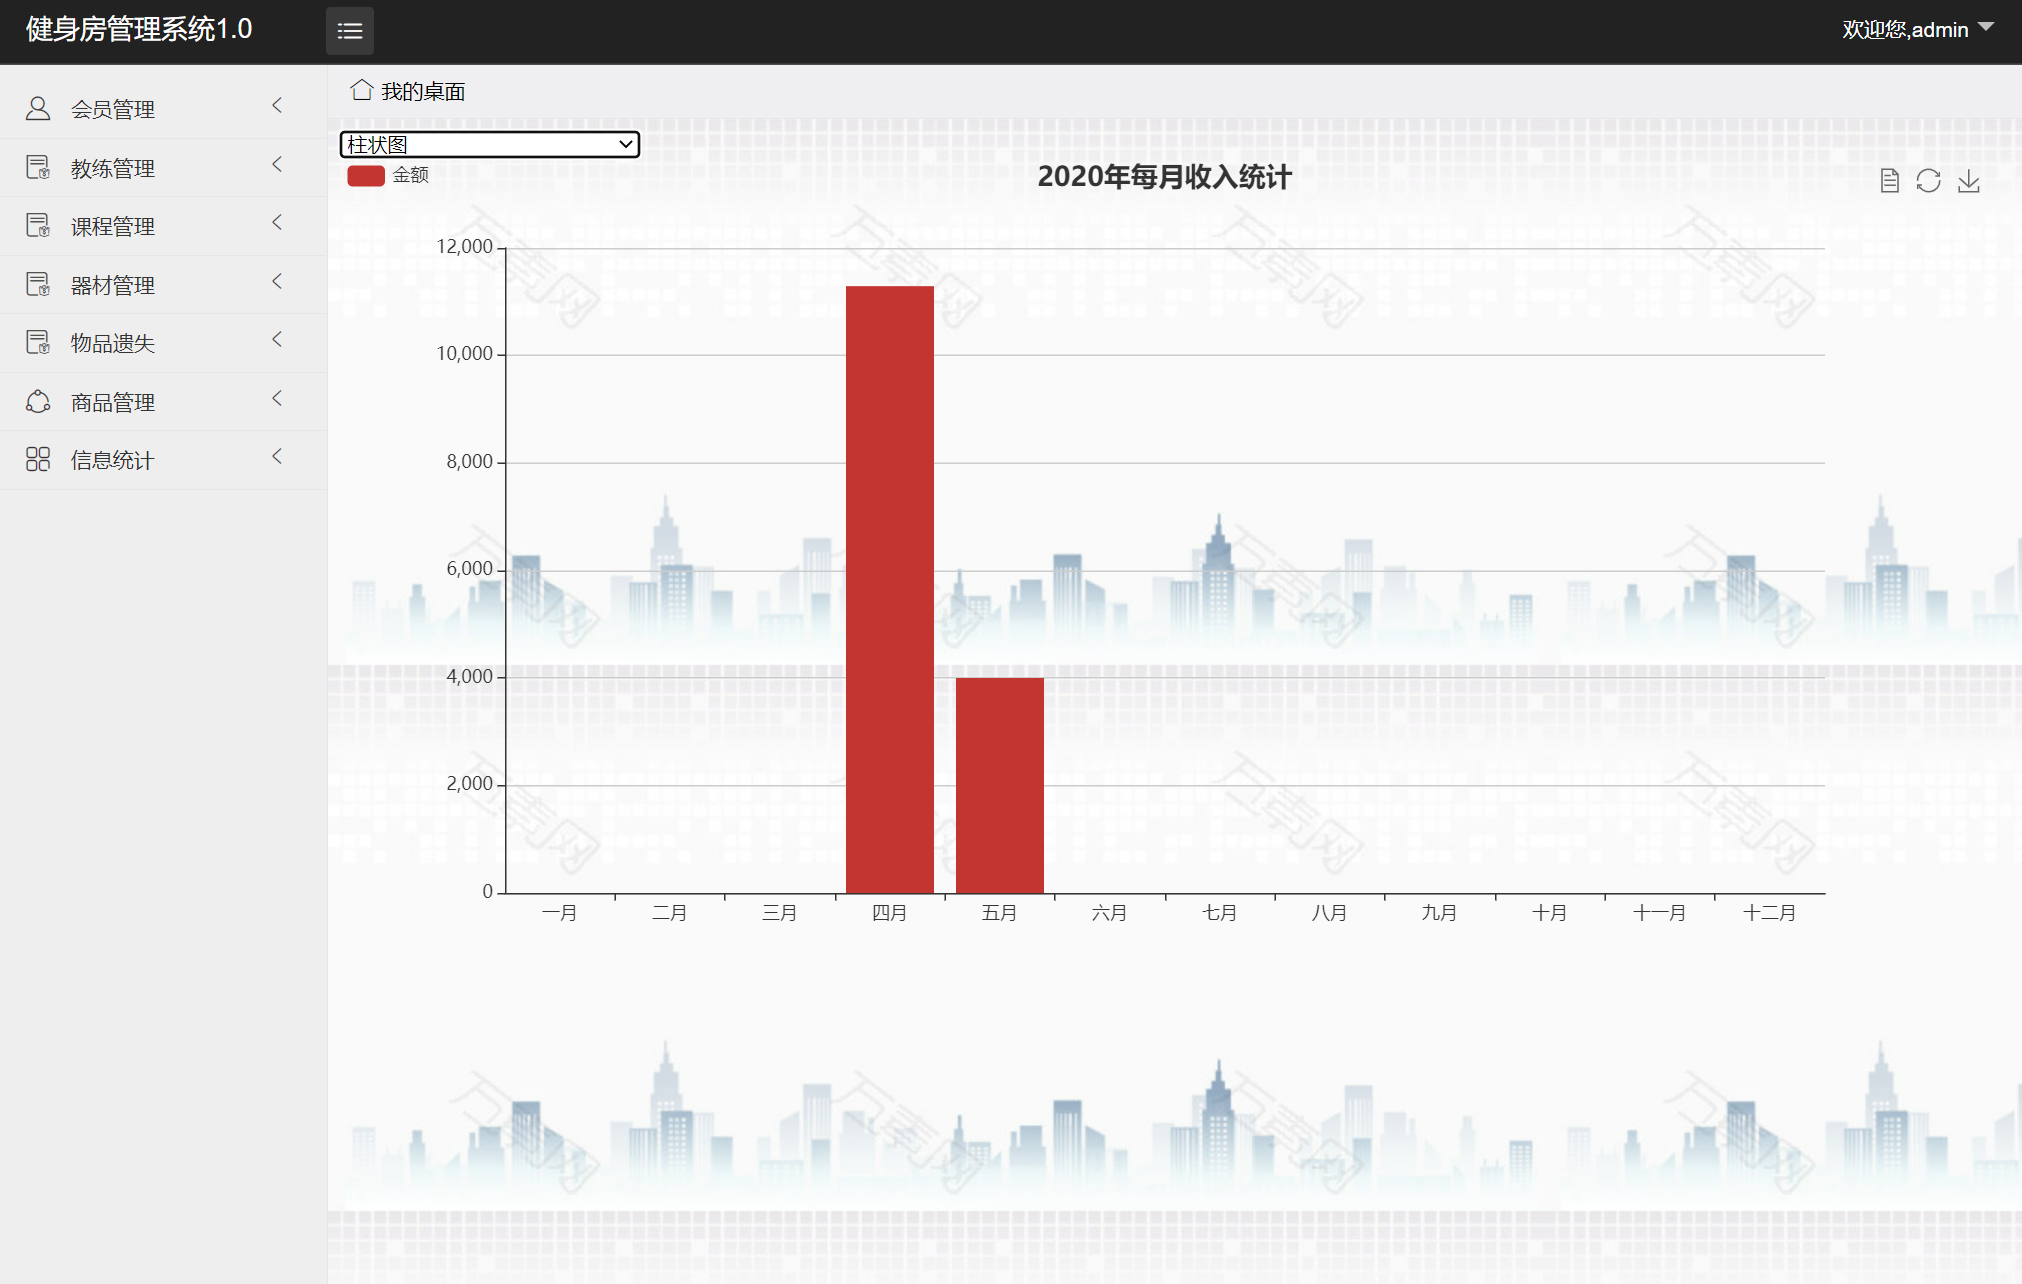Click the 信息统计 grid icon
The height and width of the screenshot is (1284, 2022).
pos(38,460)
